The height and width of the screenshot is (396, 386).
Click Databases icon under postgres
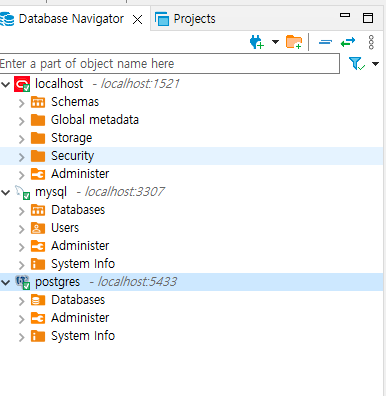click(38, 300)
